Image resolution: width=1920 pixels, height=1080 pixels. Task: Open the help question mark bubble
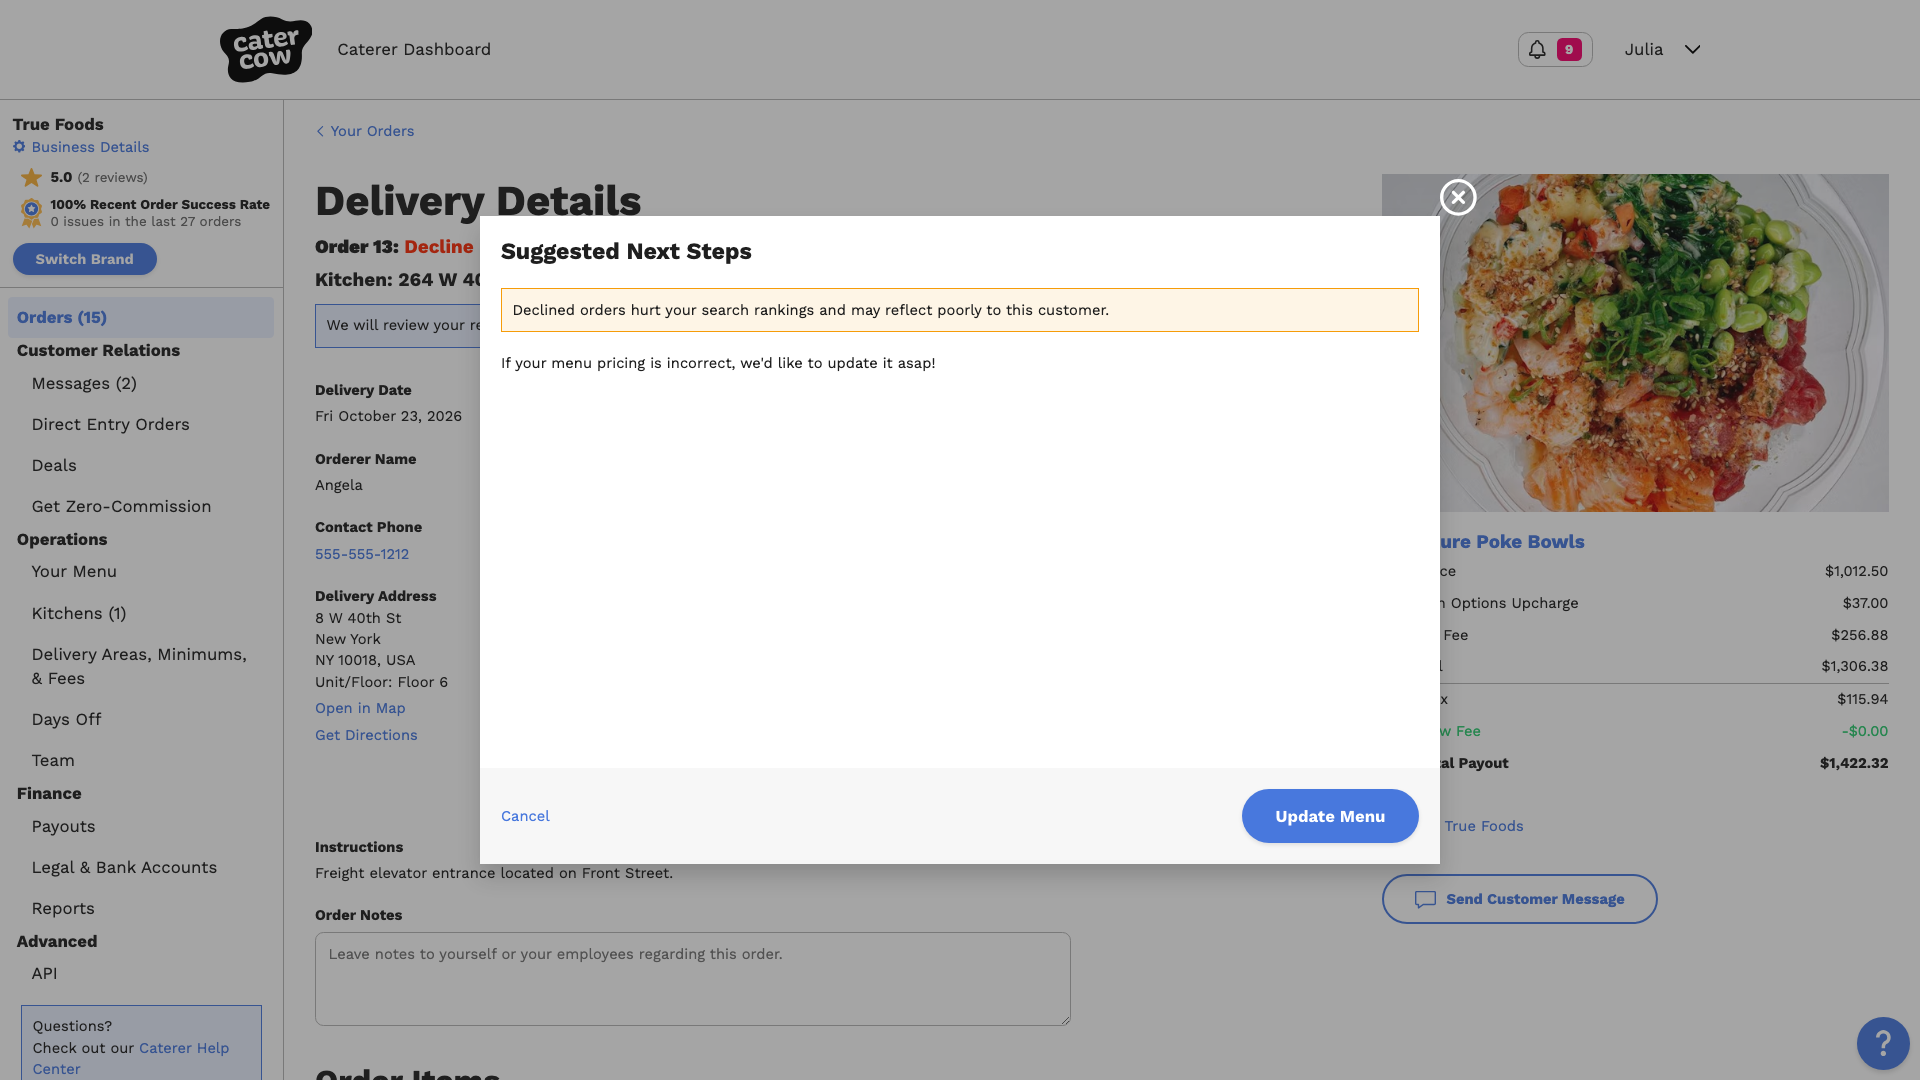1883,1043
